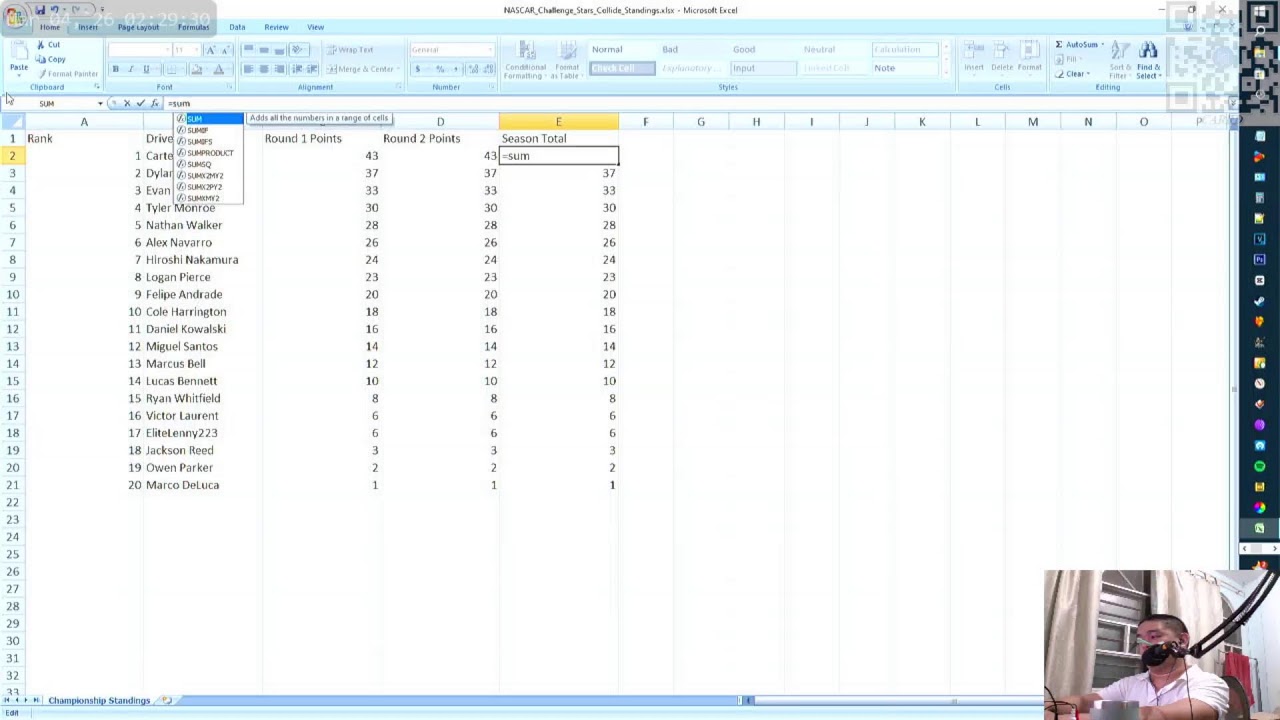
Task: Open the Review tab
Action: tap(276, 27)
